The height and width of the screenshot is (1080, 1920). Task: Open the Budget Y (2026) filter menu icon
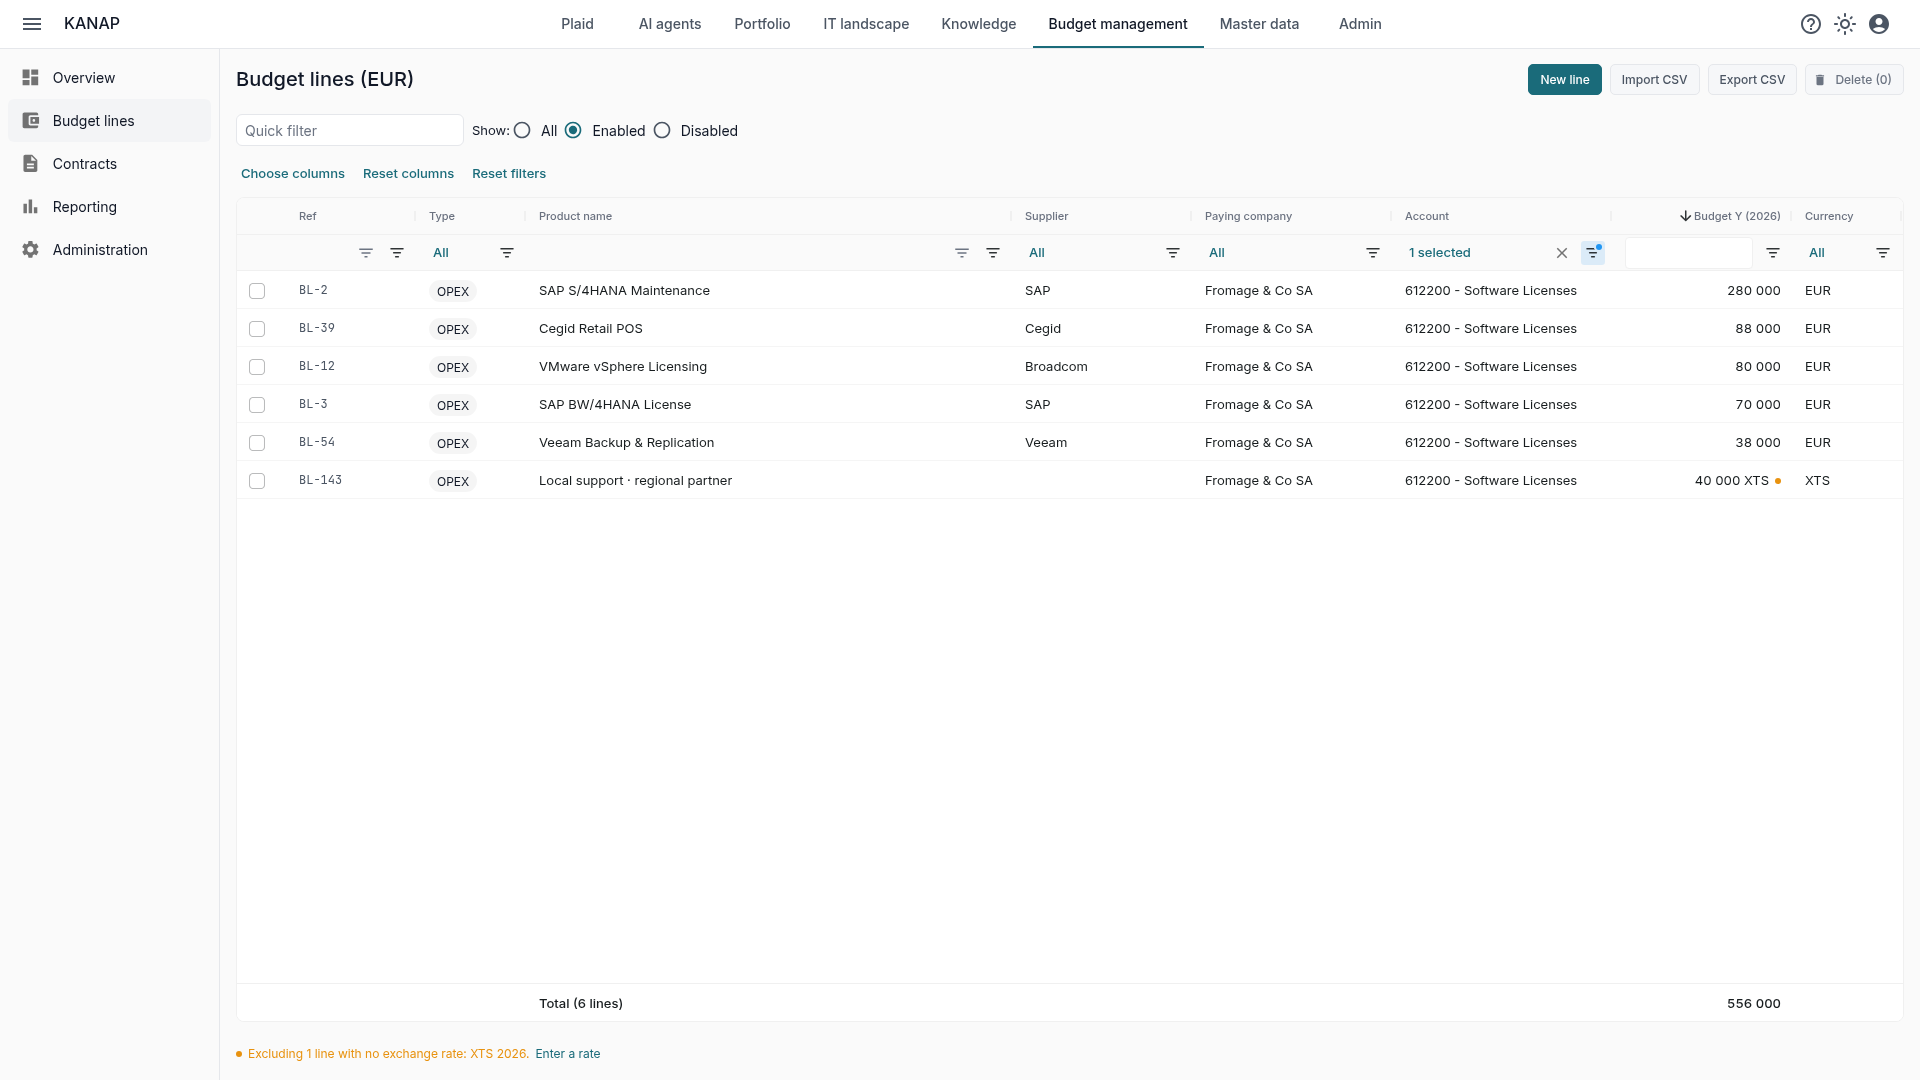point(1773,253)
